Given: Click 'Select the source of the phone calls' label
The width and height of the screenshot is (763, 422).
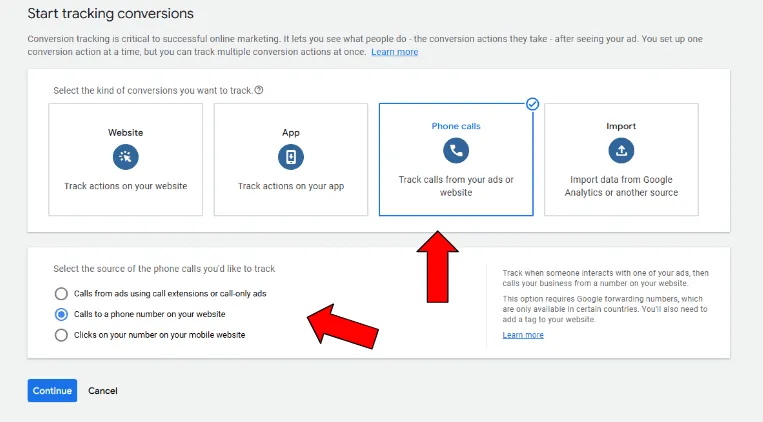Looking at the screenshot, I should [164, 269].
